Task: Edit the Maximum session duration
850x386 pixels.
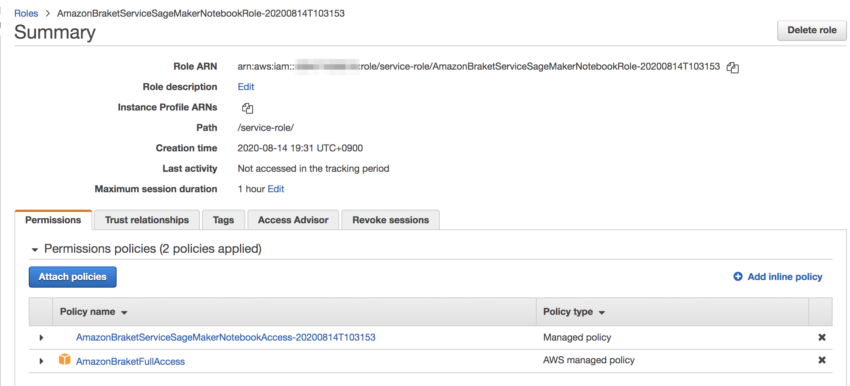Action: coord(275,189)
